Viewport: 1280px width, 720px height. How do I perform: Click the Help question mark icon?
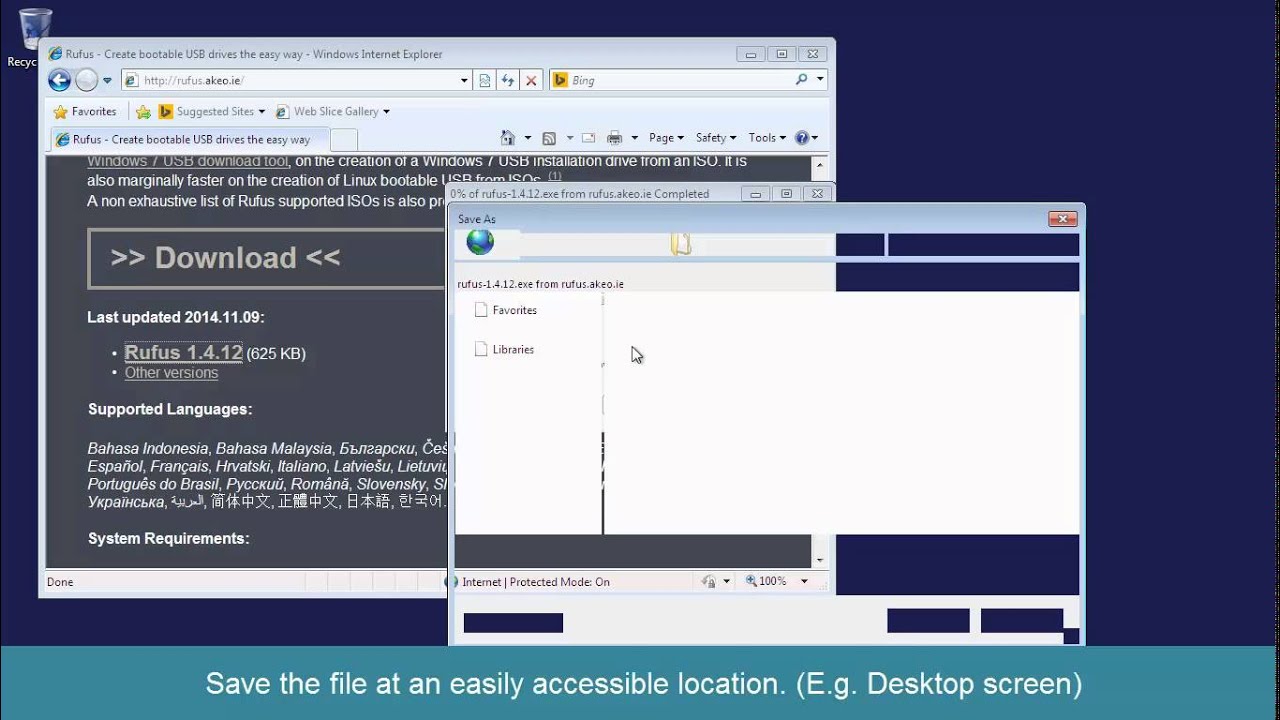802,138
